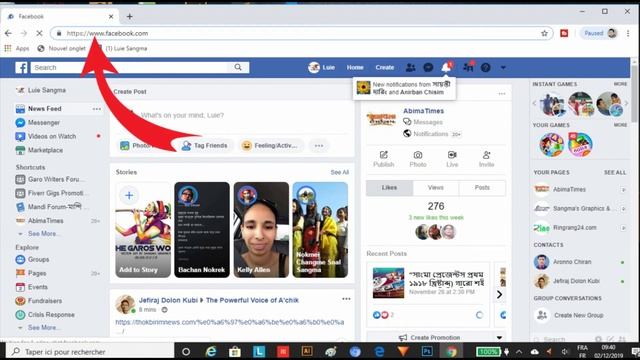640x360 pixels.
Task: Open the Apps bookmarks shortcut
Action: tap(17, 48)
